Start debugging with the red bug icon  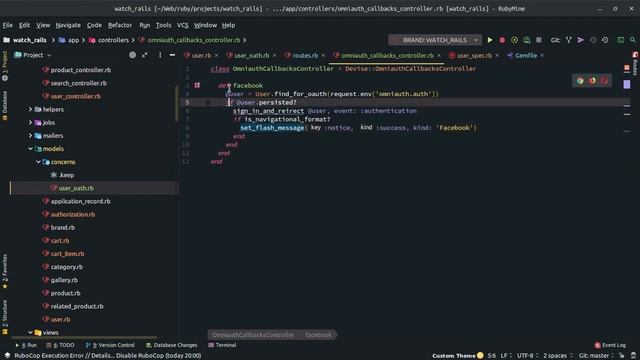click(x=502, y=40)
